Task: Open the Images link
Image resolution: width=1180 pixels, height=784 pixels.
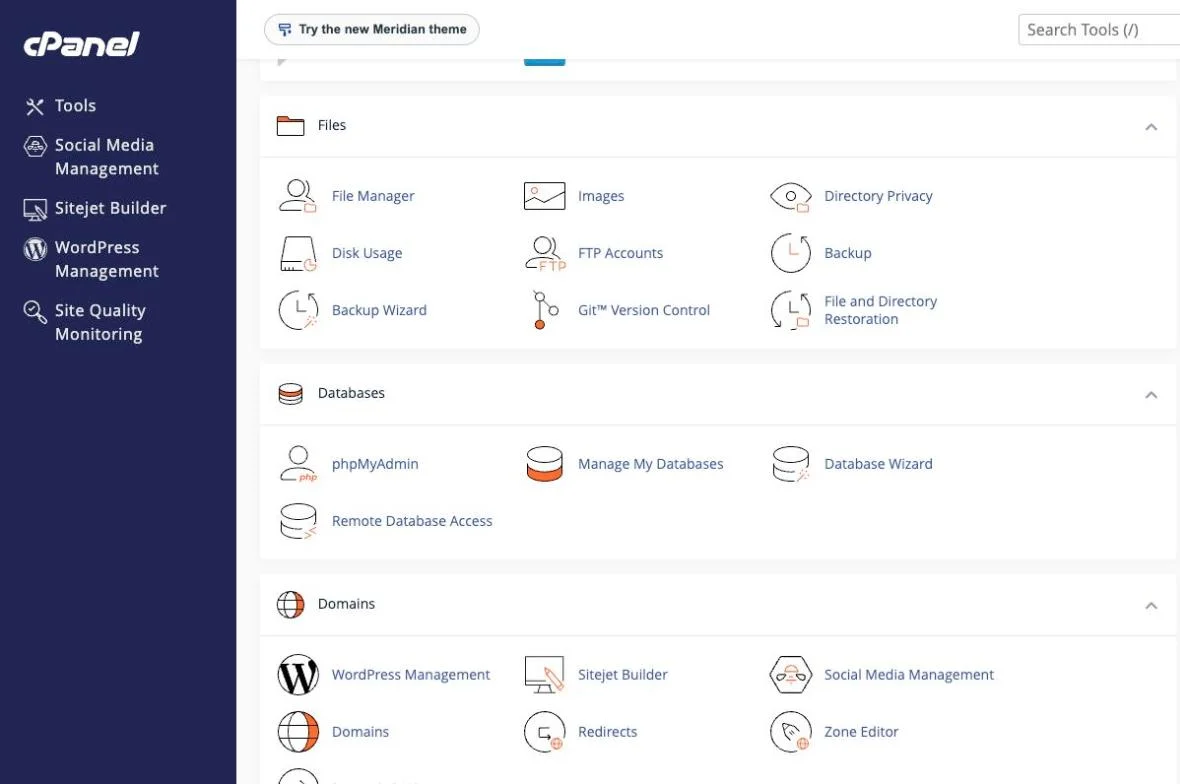Action: 601,196
